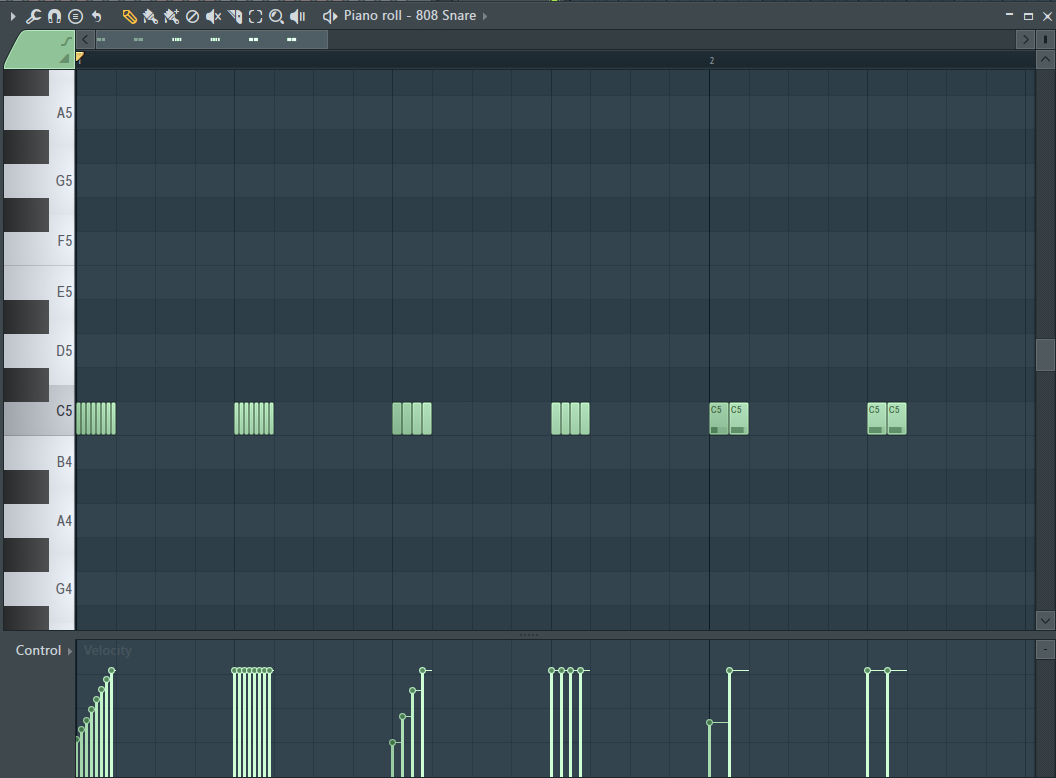This screenshot has height=778, width=1056.
Task: Click the yellow playback start marker
Action: pos(79,58)
